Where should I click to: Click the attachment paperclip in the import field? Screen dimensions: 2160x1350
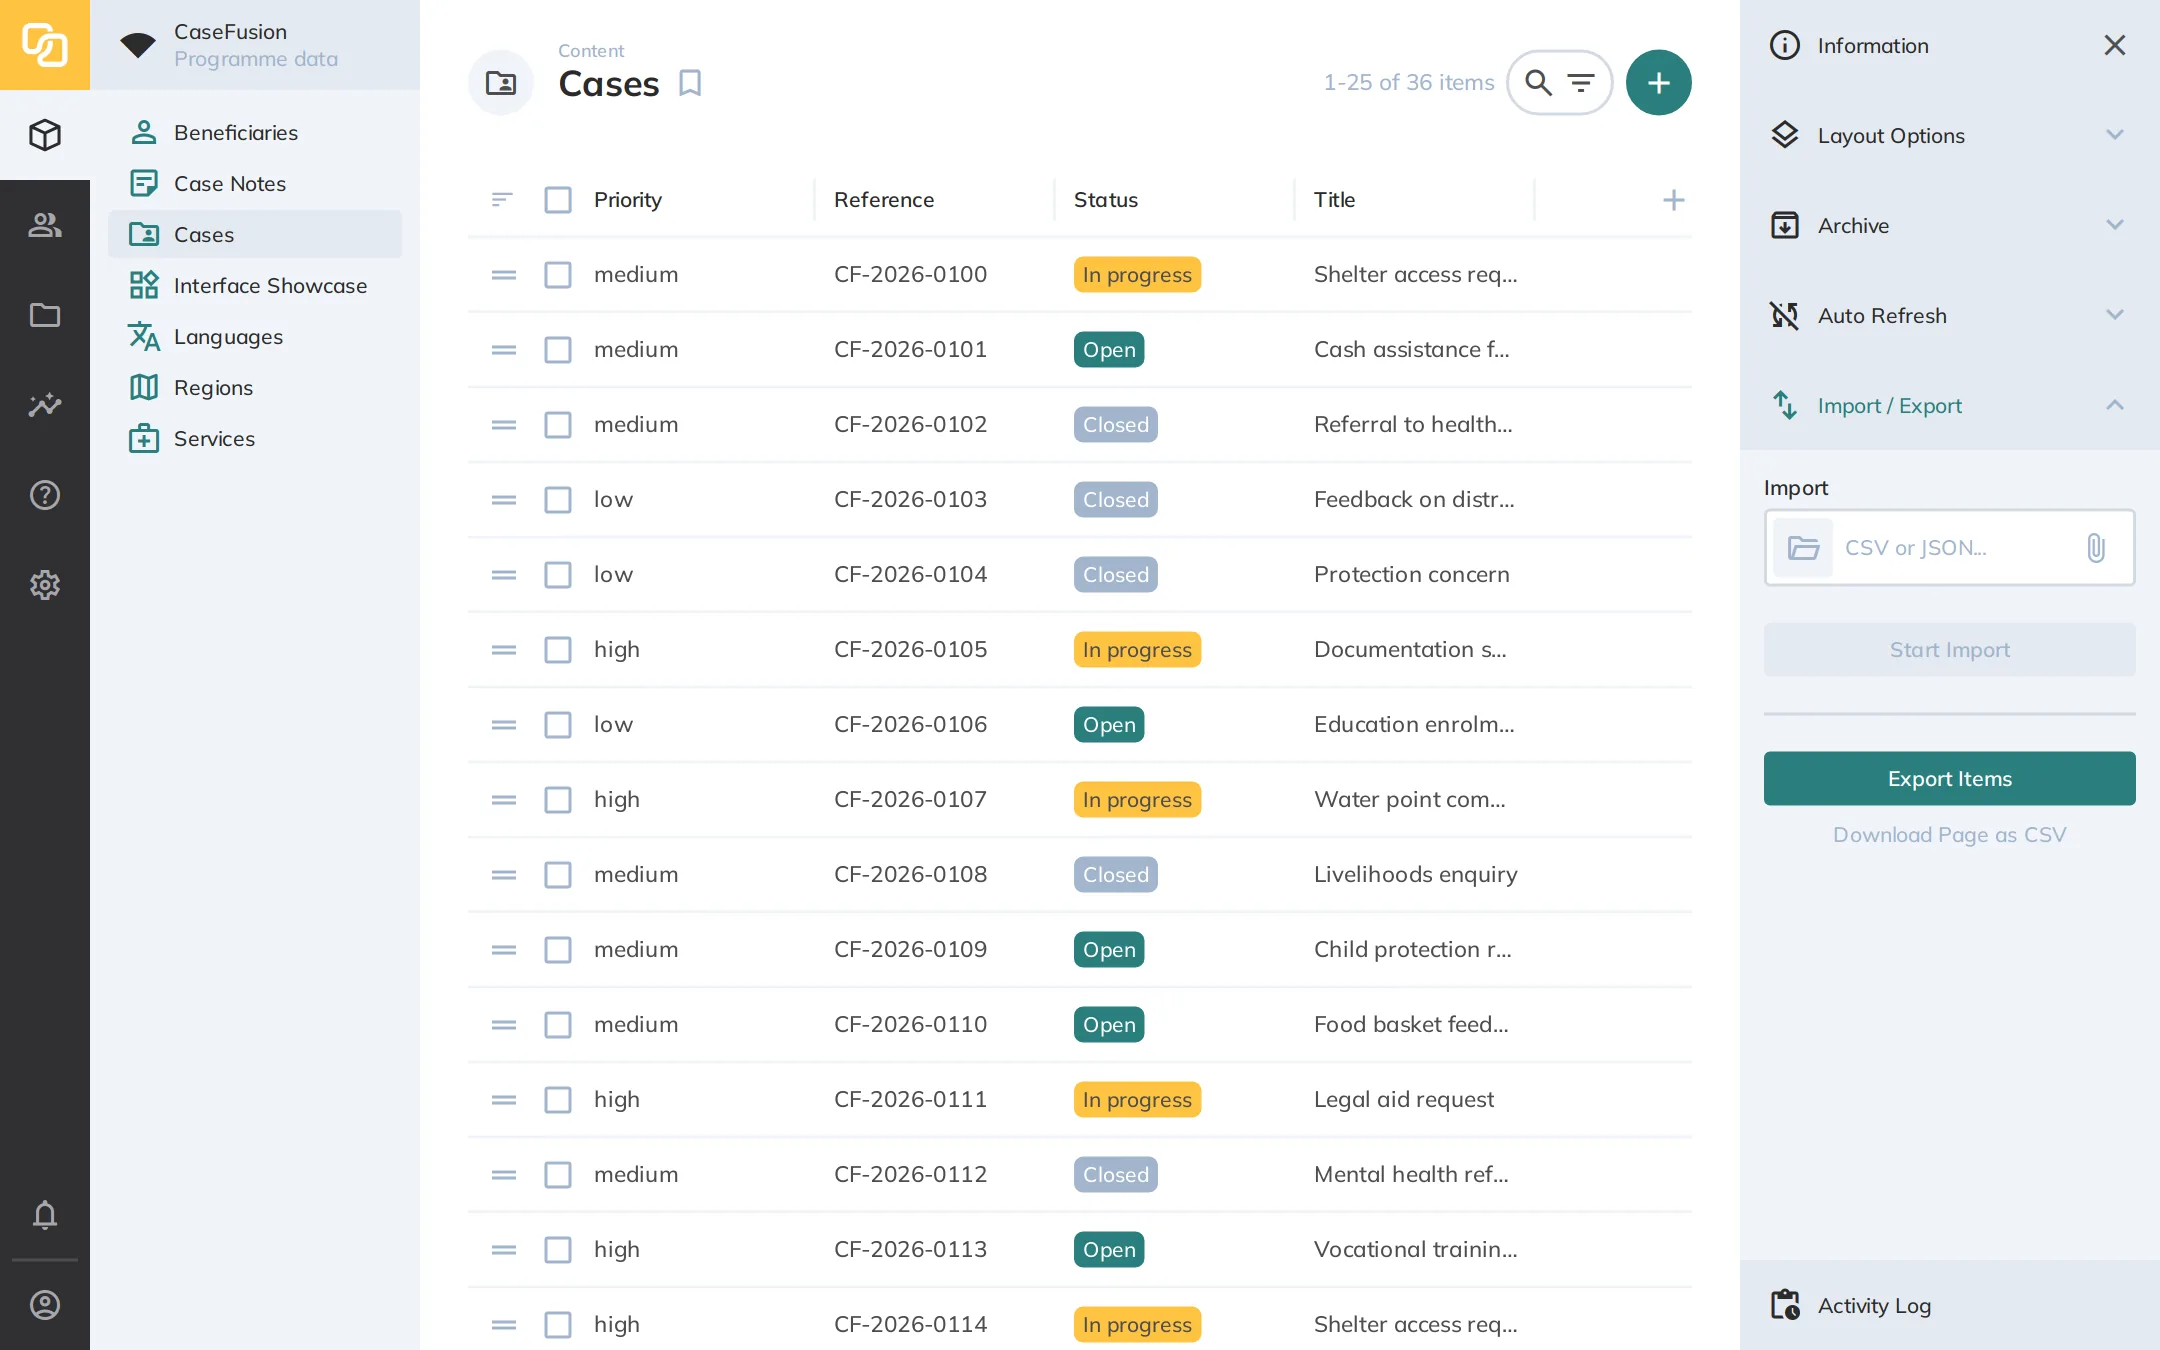[2096, 548]
